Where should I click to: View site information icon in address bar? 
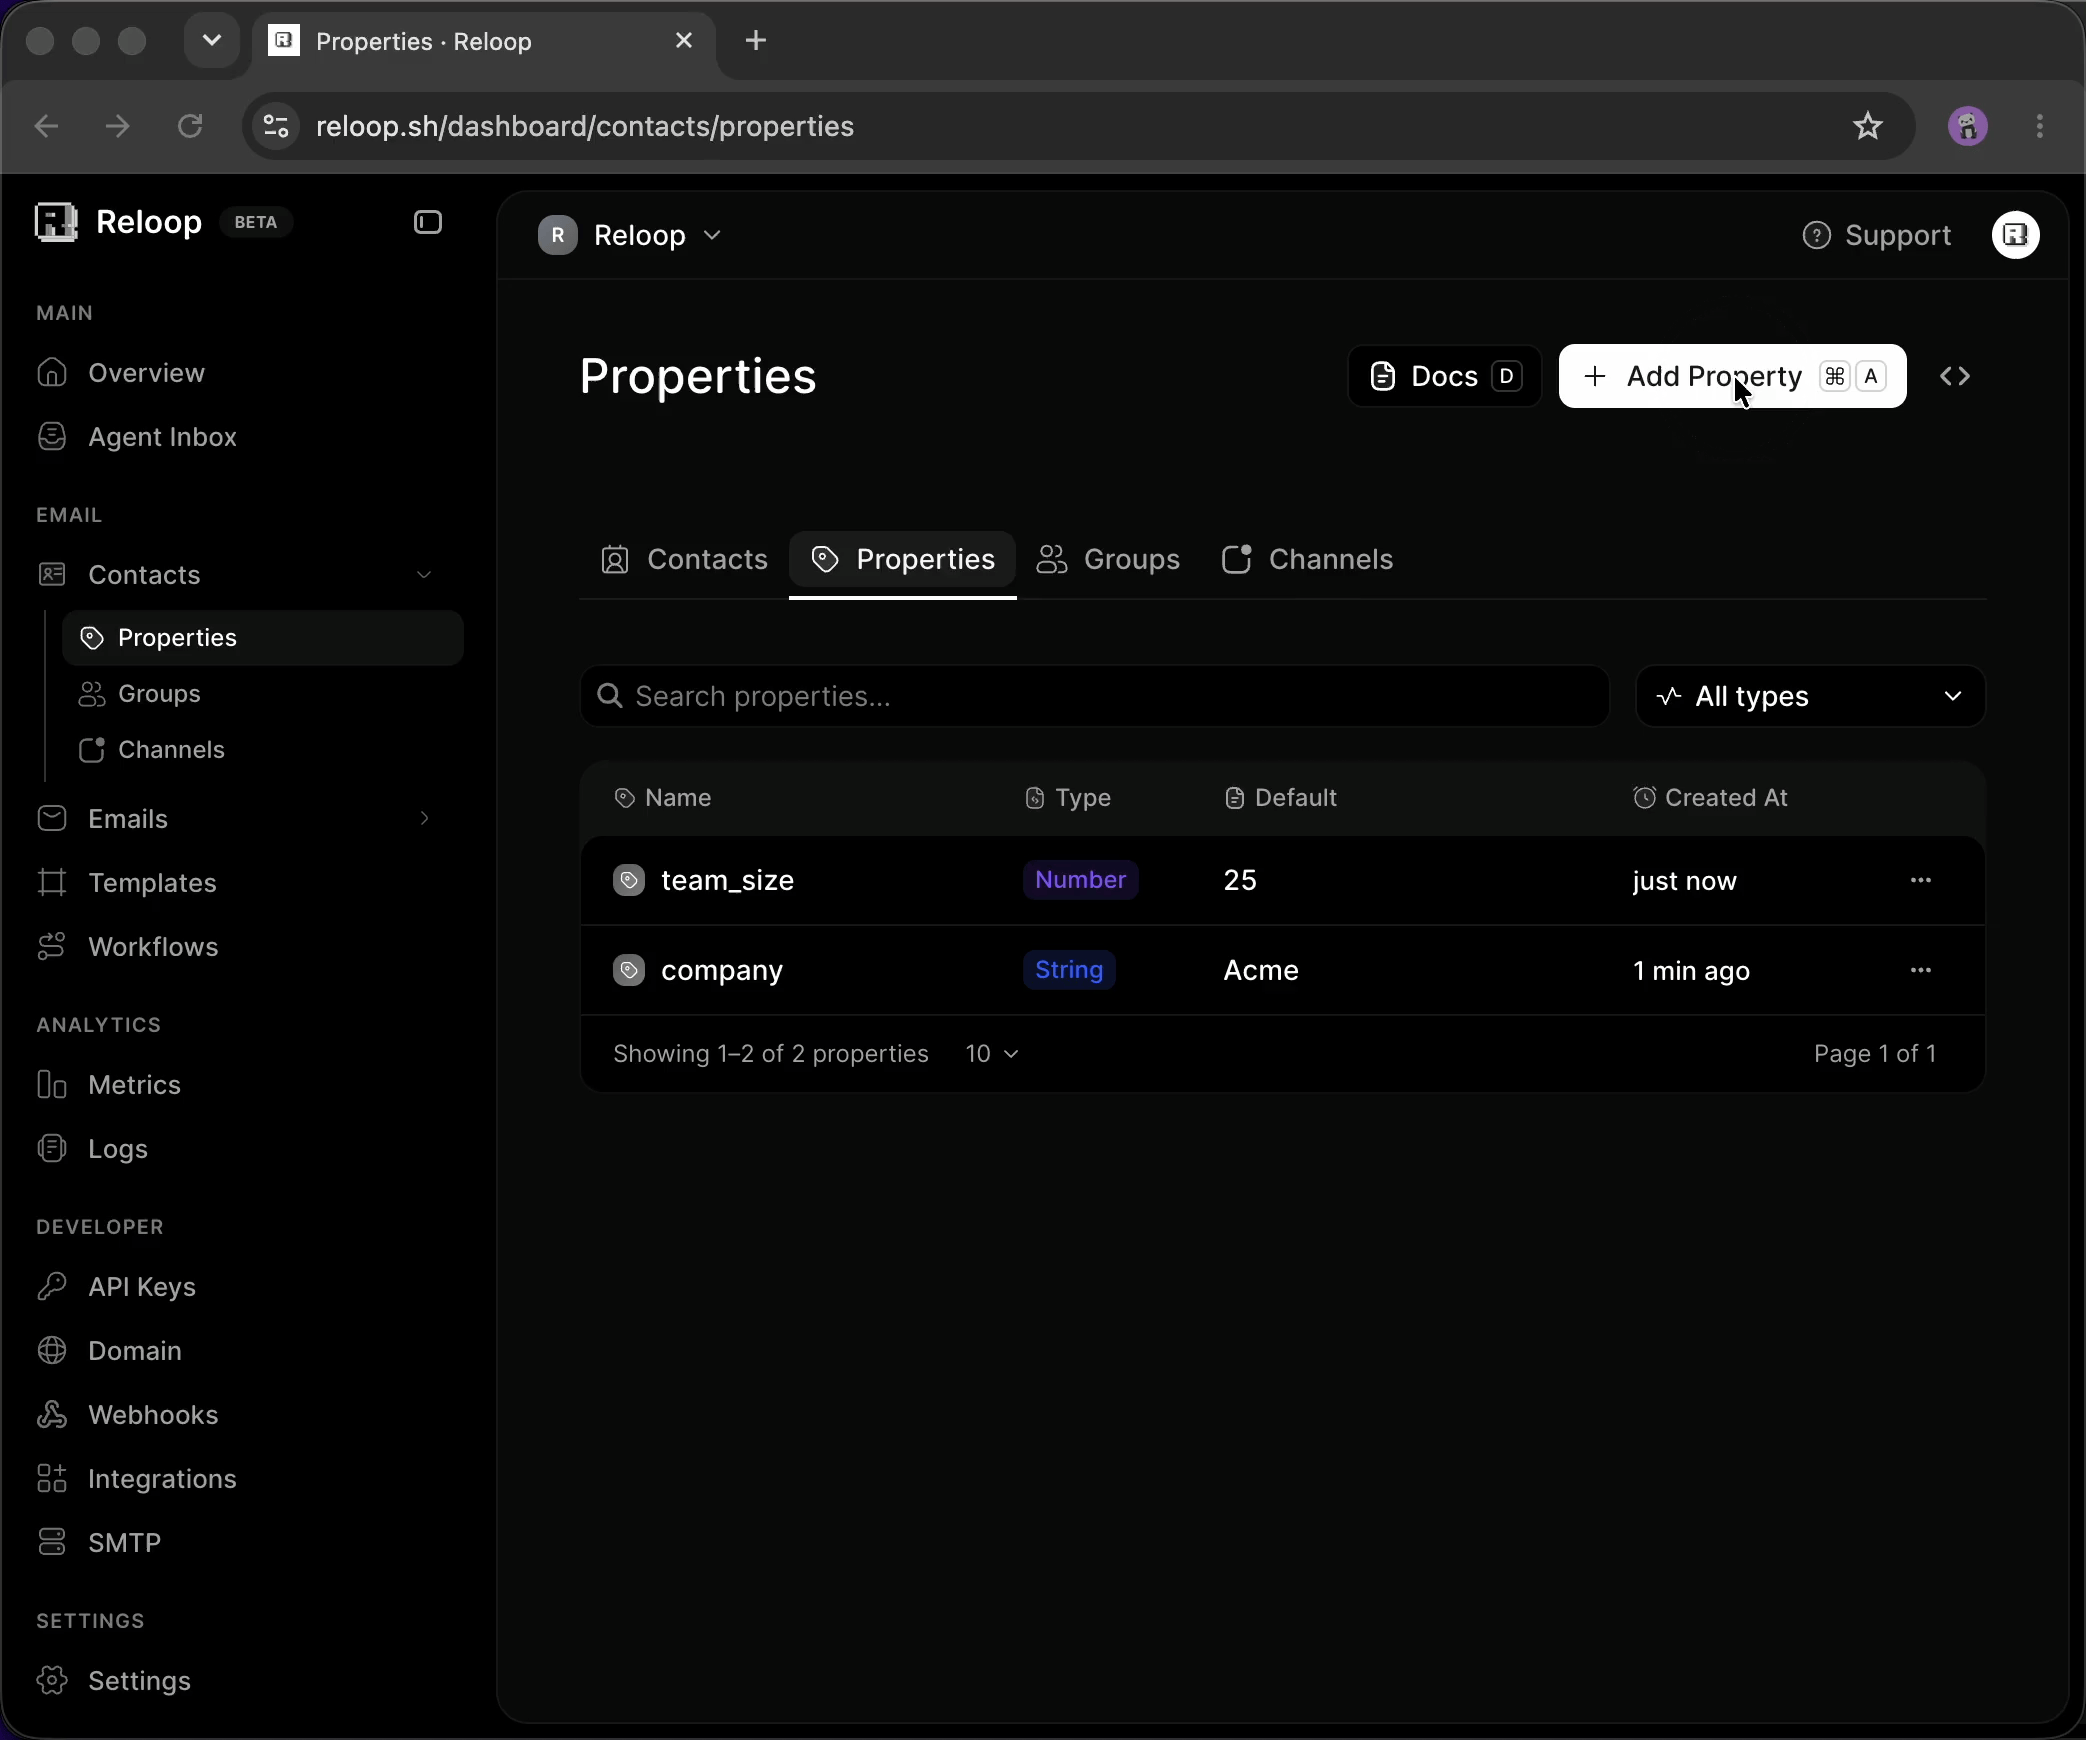coord(276,126)
